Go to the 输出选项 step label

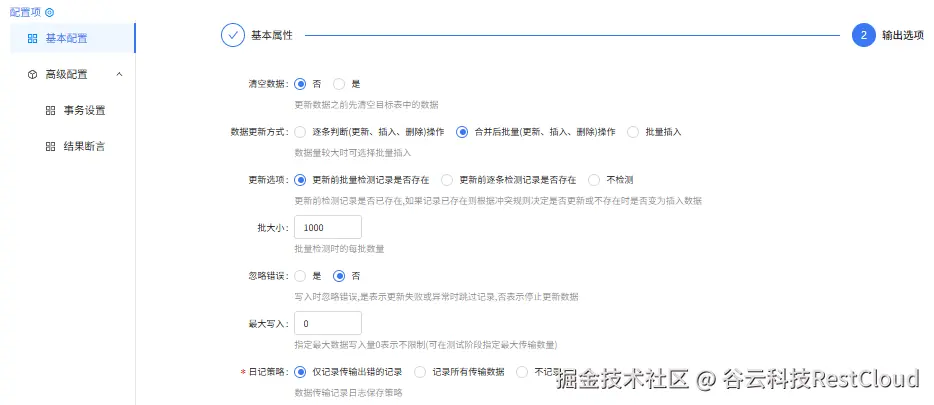click(x=903, y=36)
